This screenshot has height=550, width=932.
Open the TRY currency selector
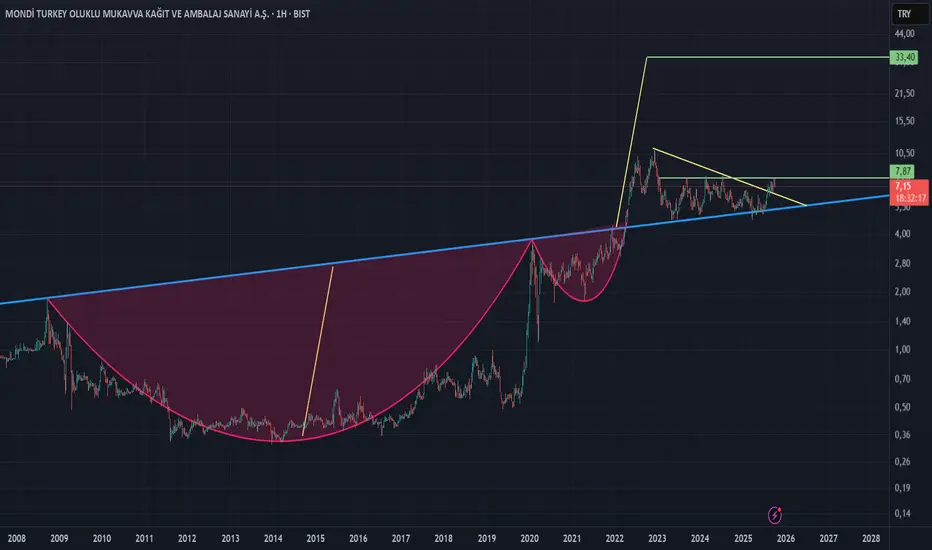point(910,14)
